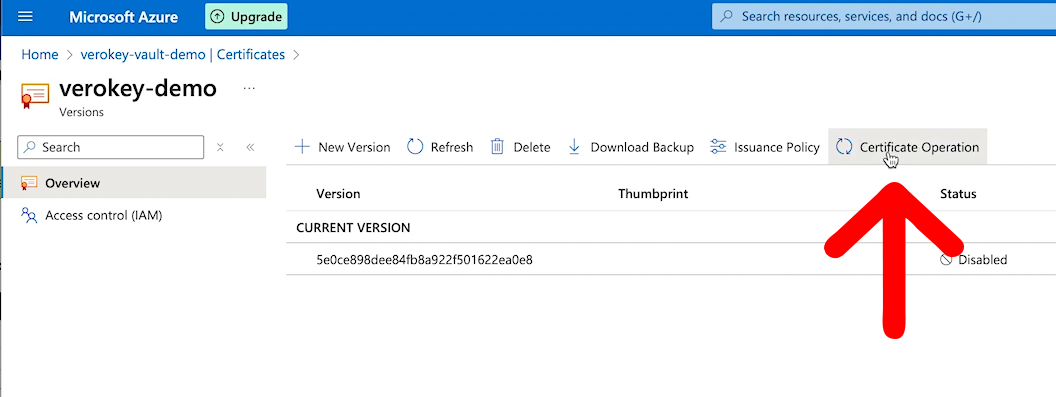
Task: Click the Overview certificate icon in the sidebar
Action: [x=29, y=183]
